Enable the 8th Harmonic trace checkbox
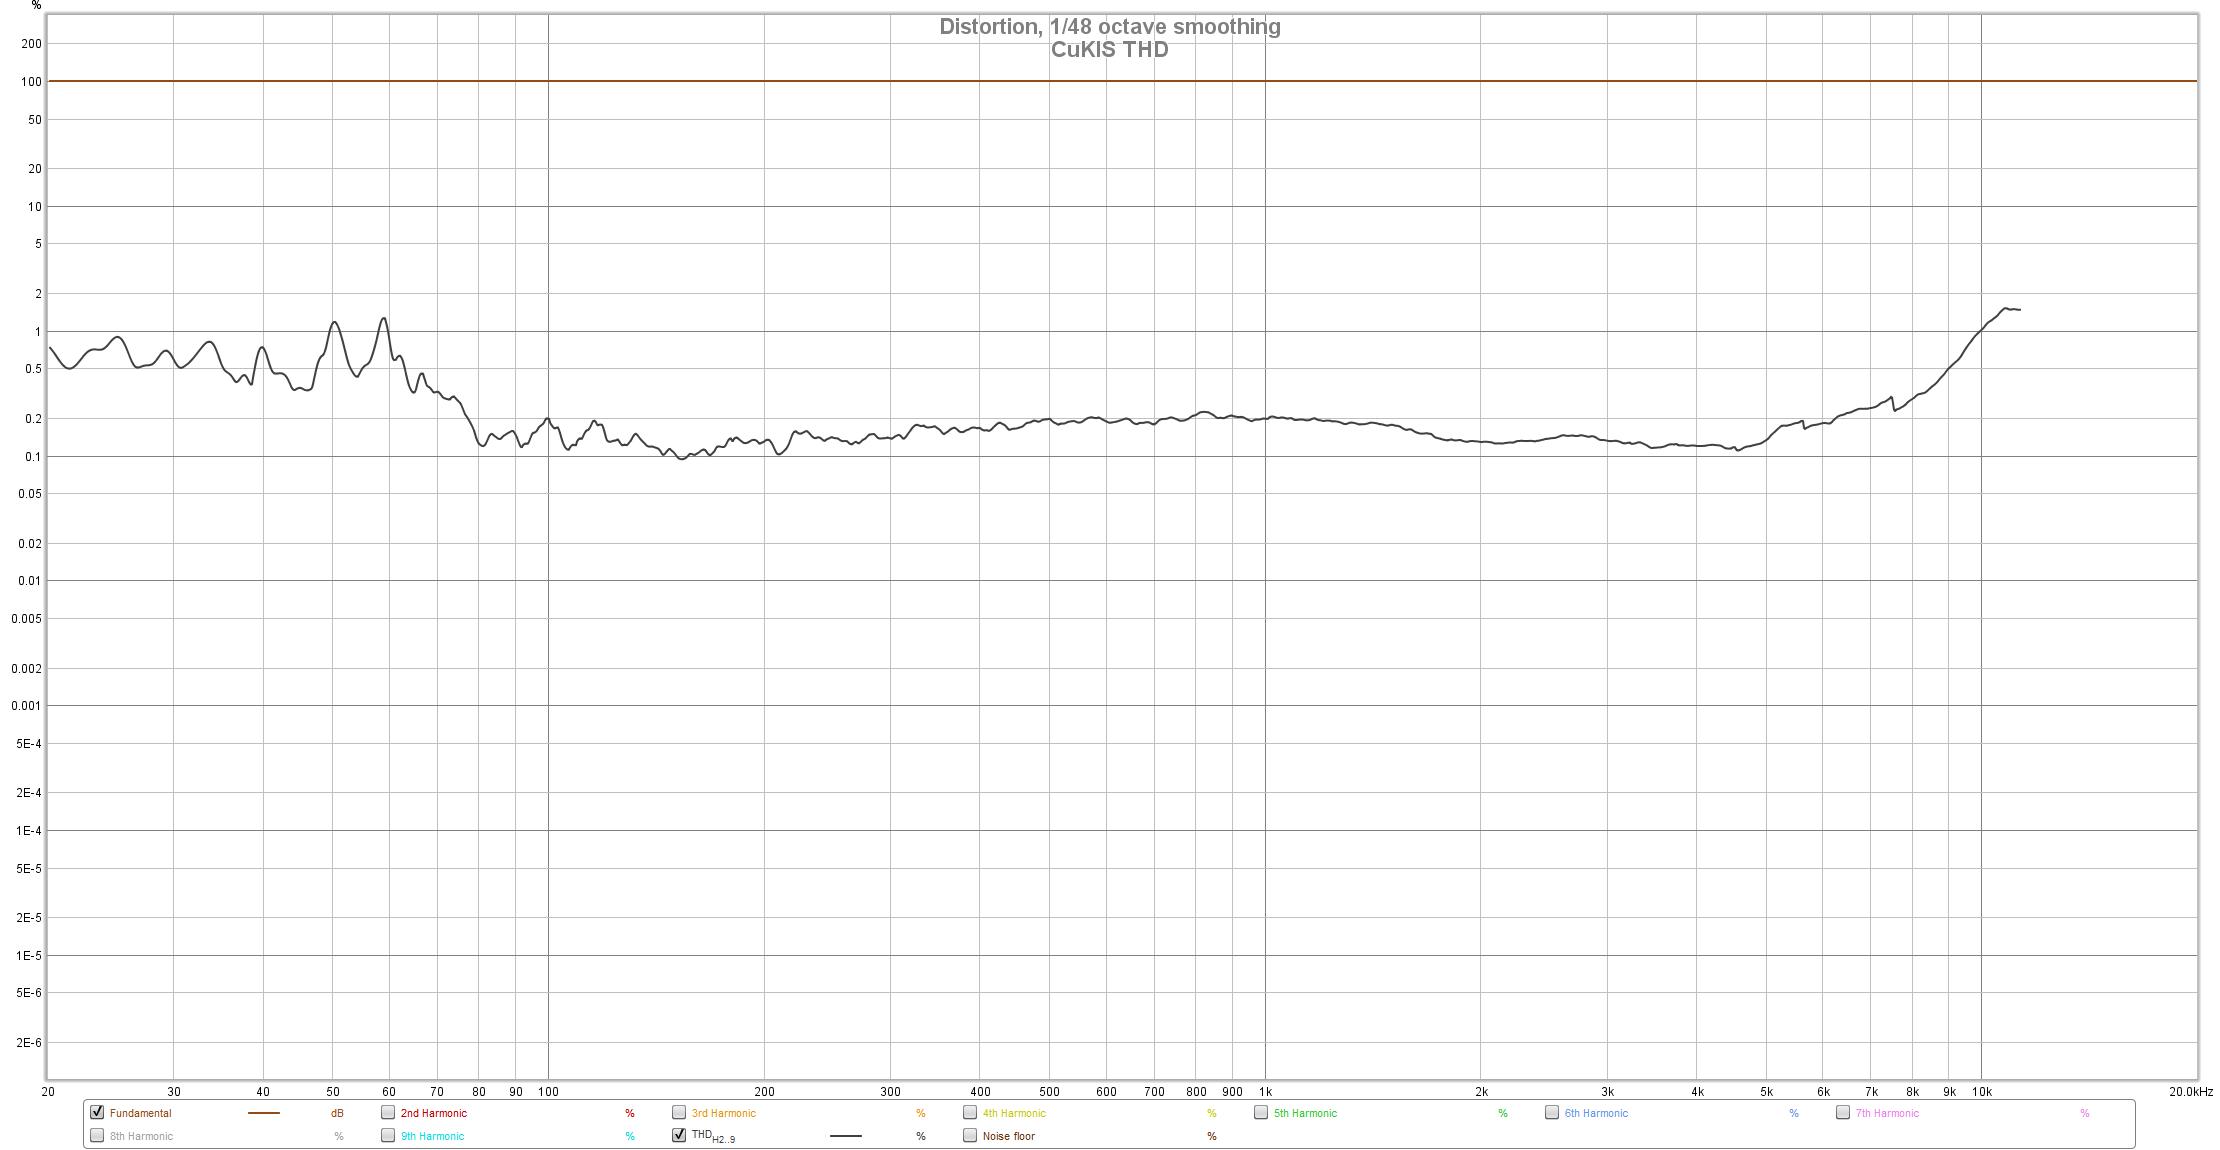The width and height of the screenshot is (2220, 1150). click(x=97, y=1135)
